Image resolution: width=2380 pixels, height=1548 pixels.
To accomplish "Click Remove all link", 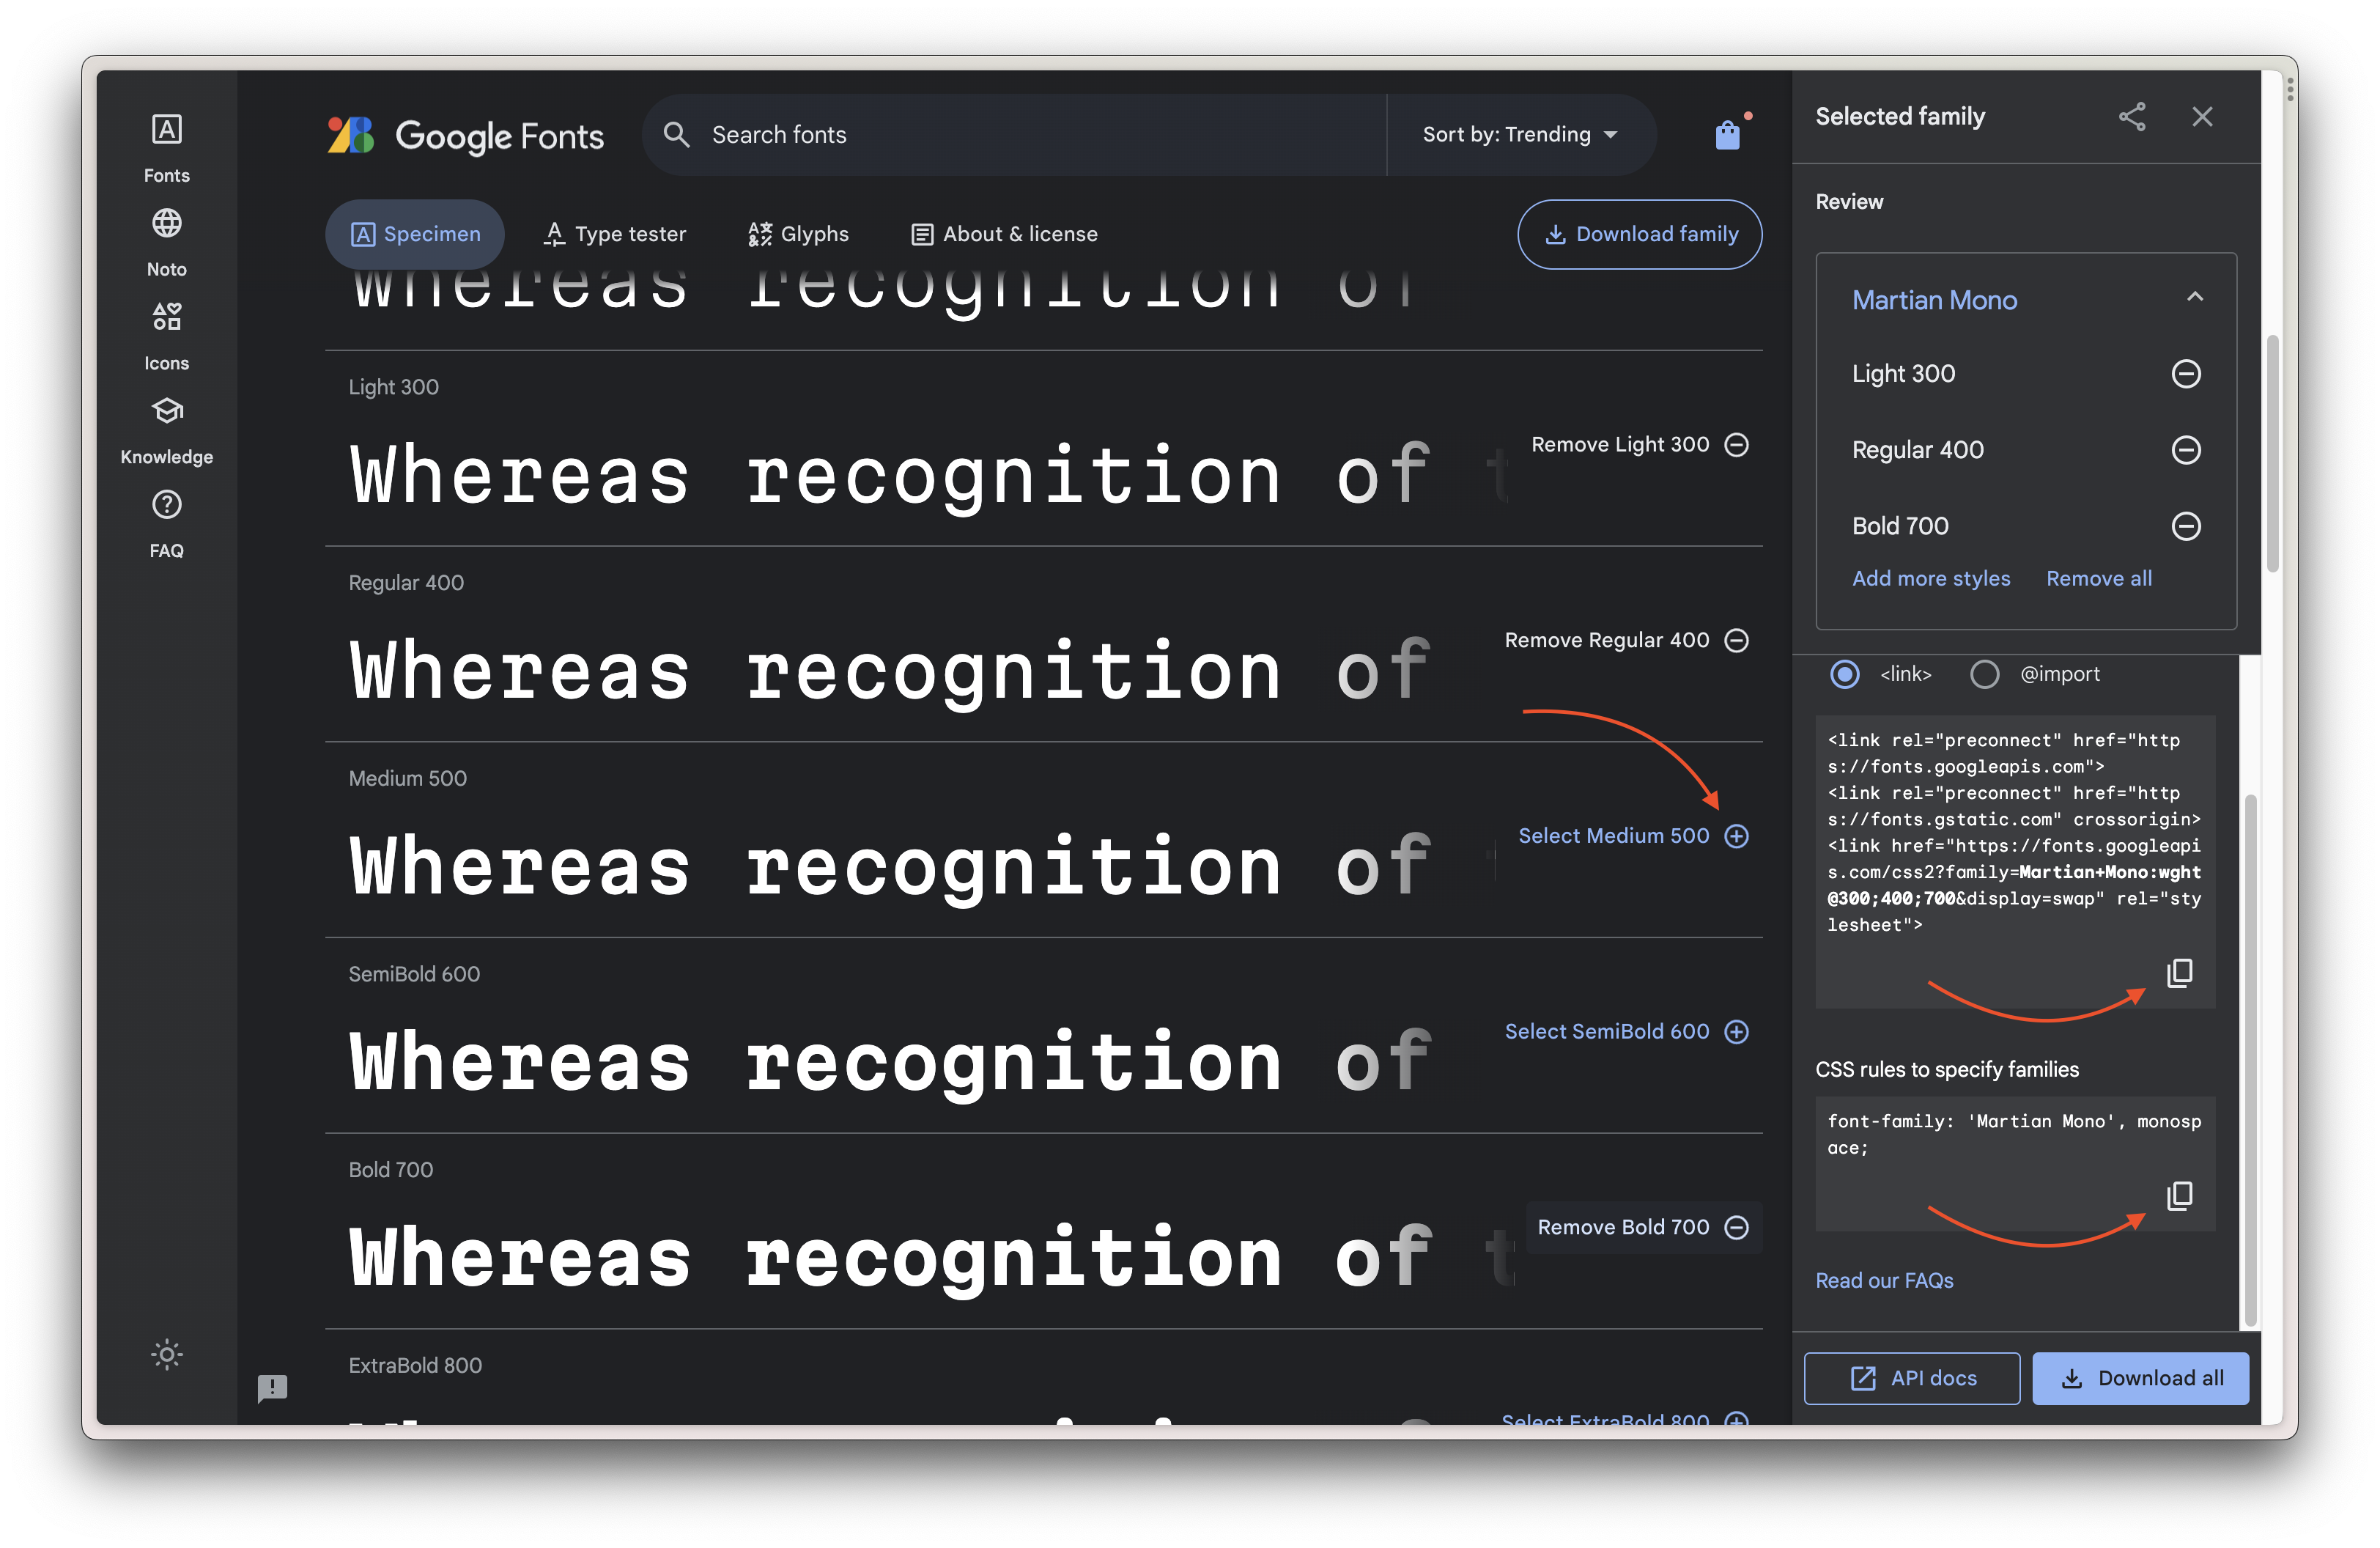I will pyautogui.click(x=2099, y=578).
